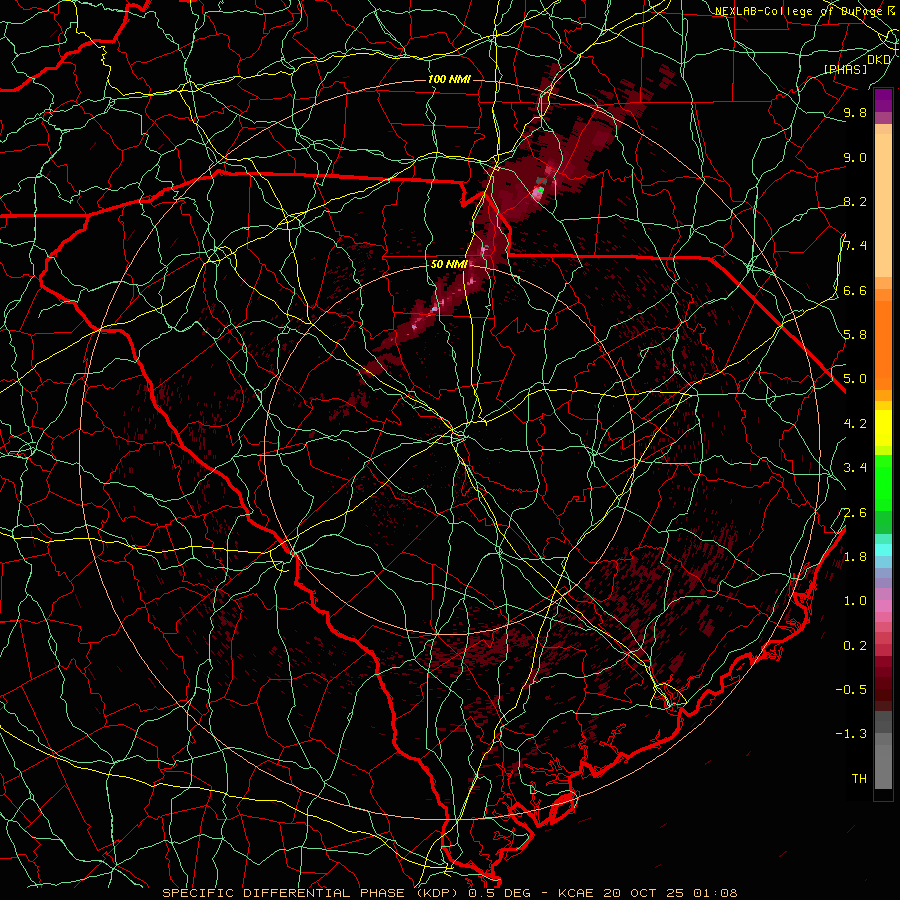This screenshot has width=900, height=900.
Task: Click the Specific Differential Phase (KDP) caption
Action: [x=312, y=893]
